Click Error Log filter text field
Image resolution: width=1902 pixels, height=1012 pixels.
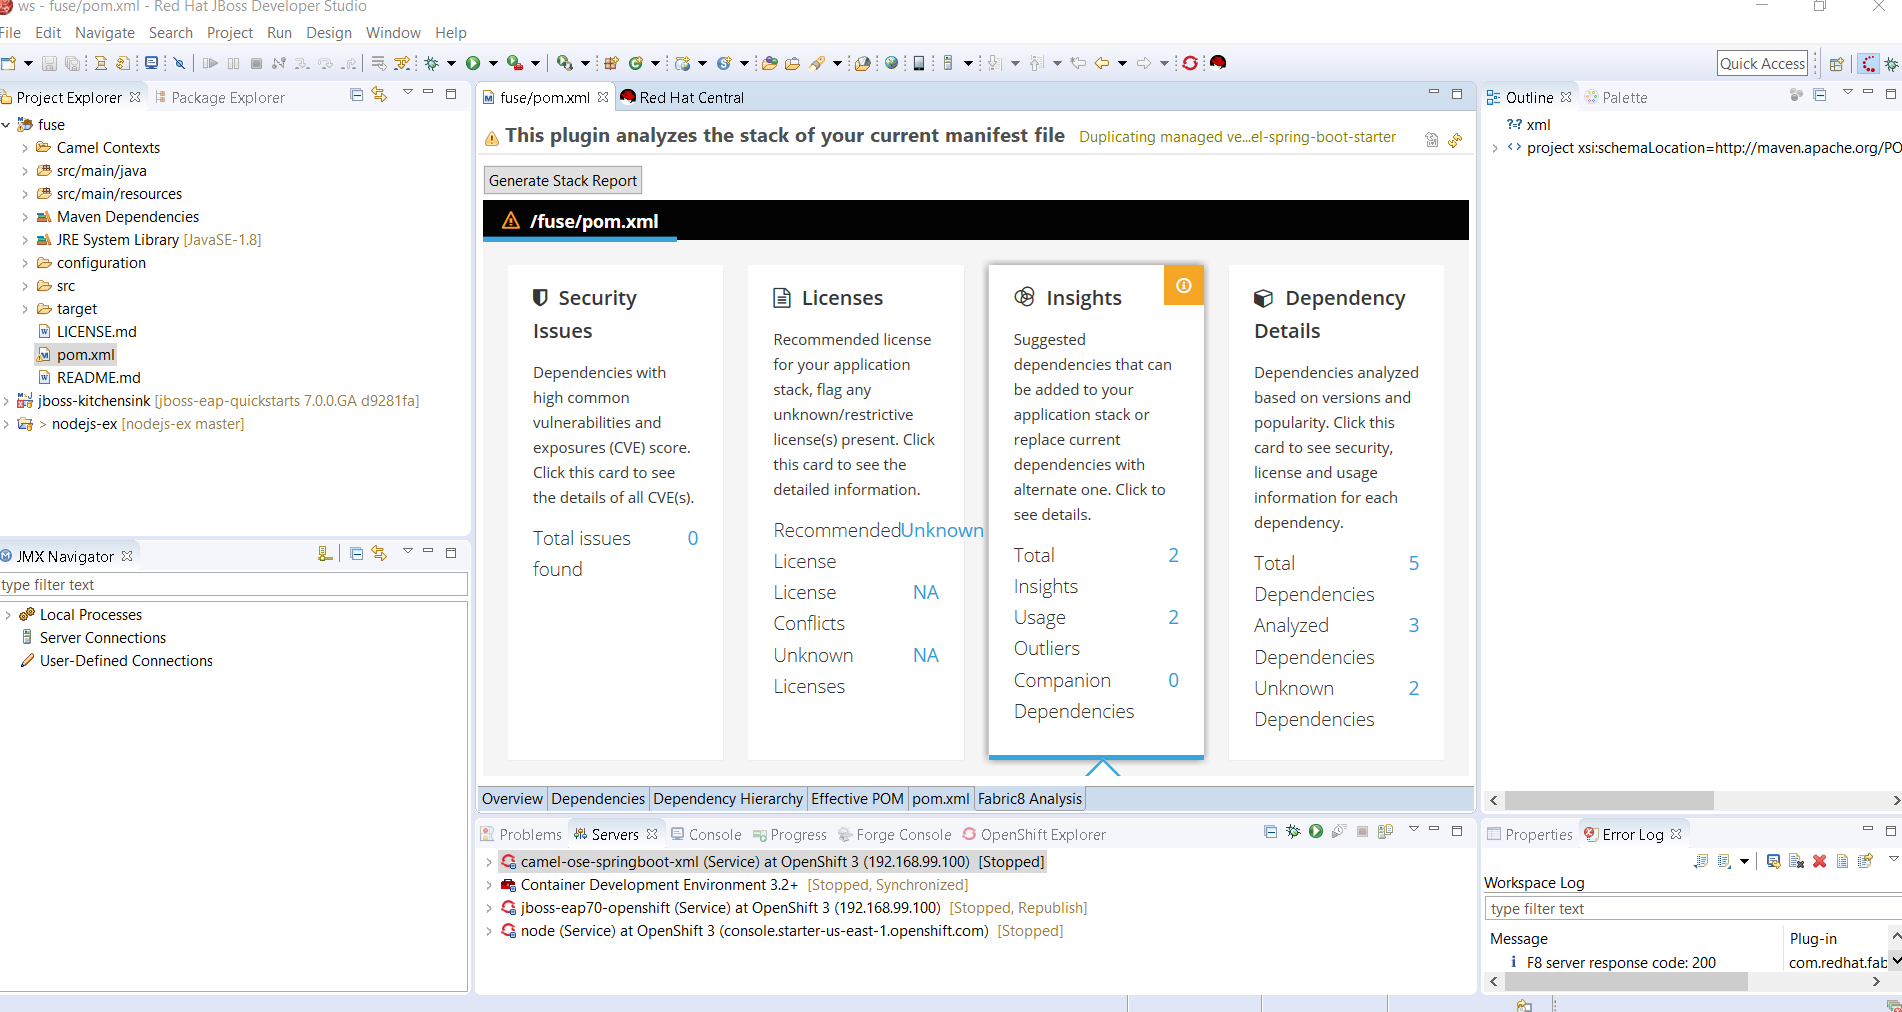pos(1692,909)
